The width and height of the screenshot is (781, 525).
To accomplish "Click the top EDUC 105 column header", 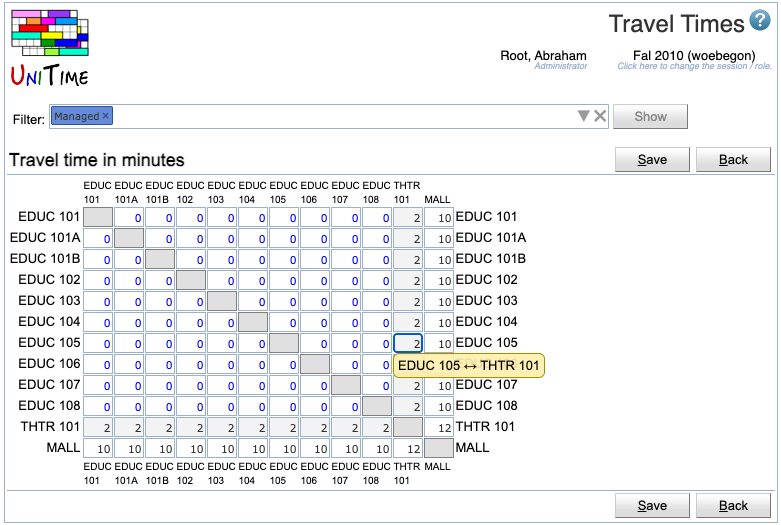I will click(x=283, y=192).
